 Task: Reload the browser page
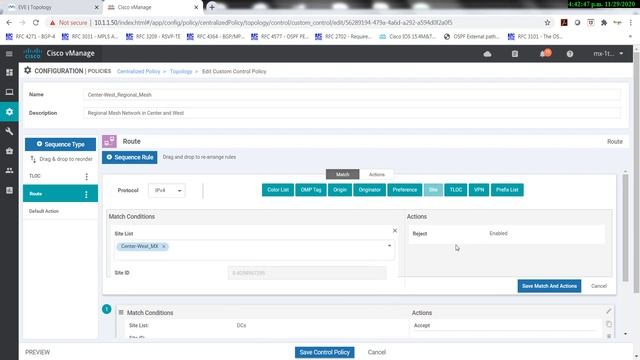(x=36, y=22)
